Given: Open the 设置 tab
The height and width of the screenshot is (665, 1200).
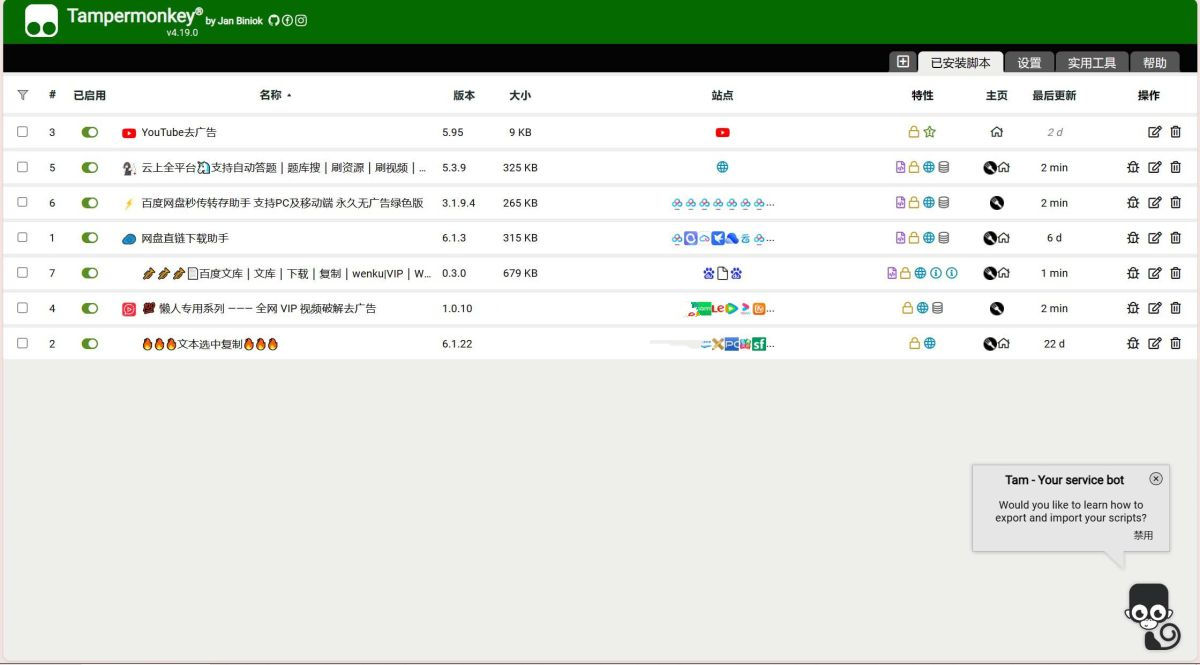Looking at the screenshot, I should [x=1029, y=62].
